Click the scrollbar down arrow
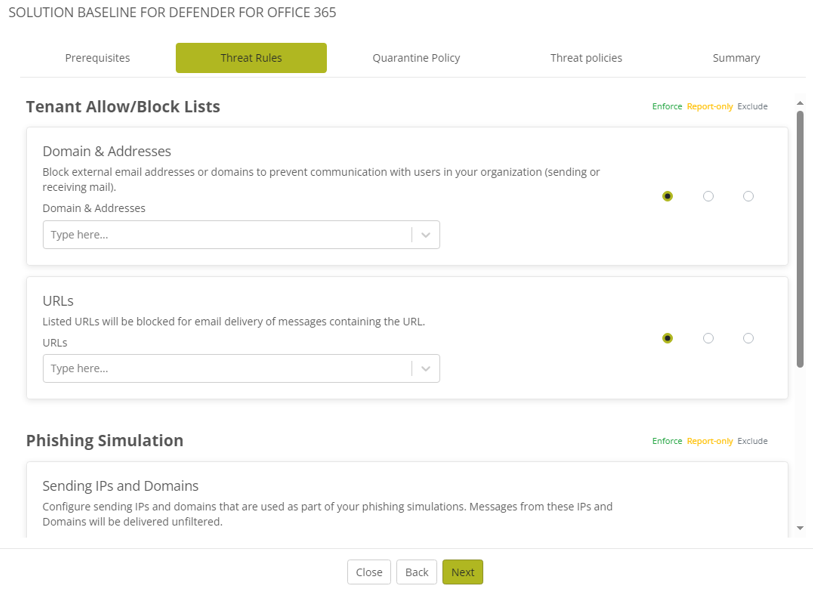 [x=800, y=528]
